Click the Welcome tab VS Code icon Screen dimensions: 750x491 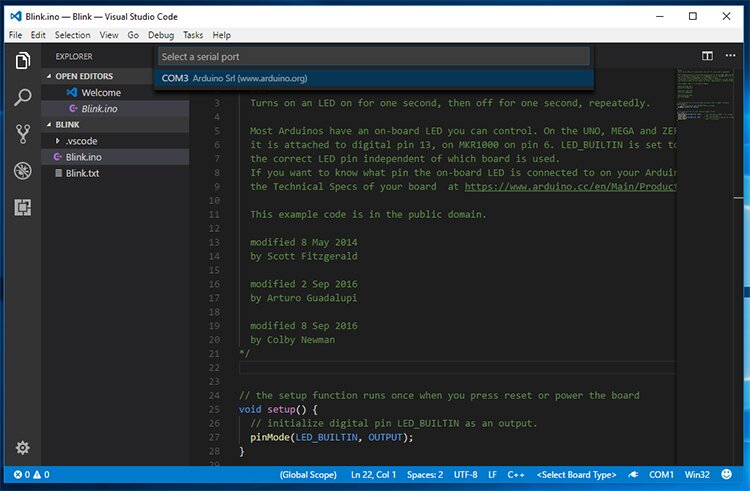pyautogui.click(x=72, y=92)
